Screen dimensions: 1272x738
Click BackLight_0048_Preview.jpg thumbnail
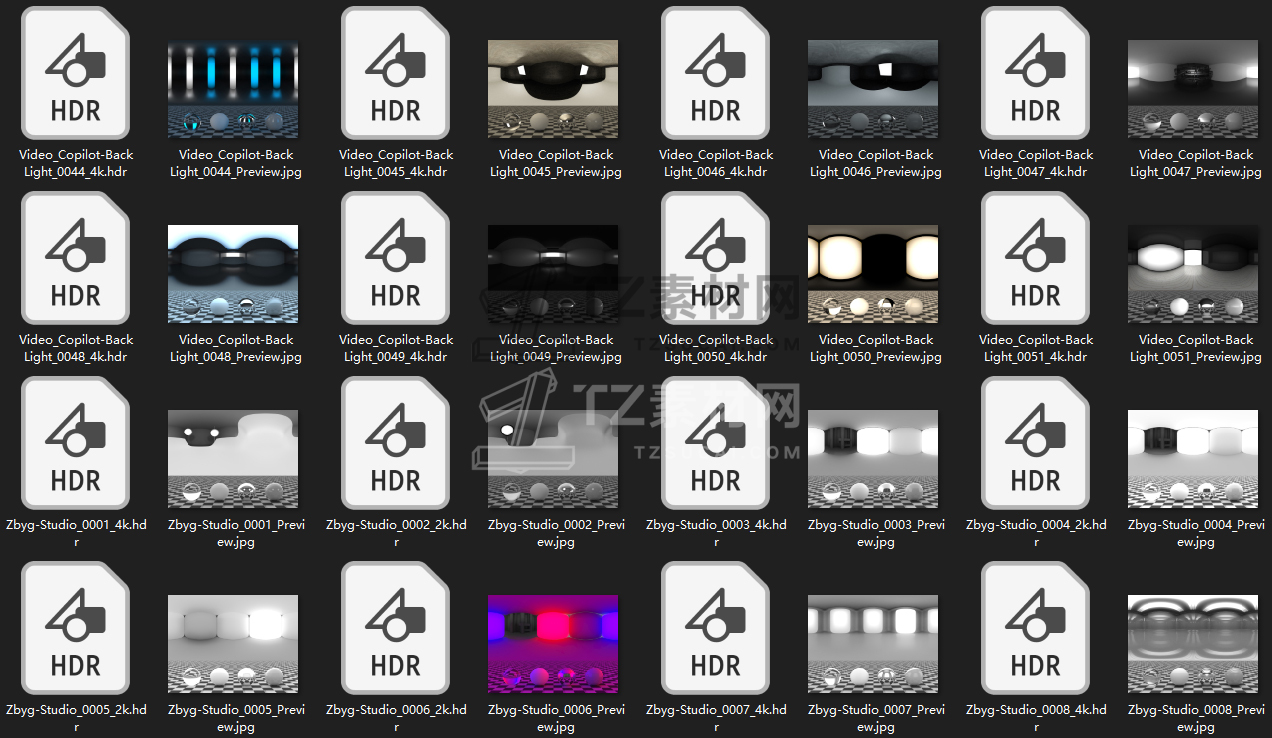233,274
